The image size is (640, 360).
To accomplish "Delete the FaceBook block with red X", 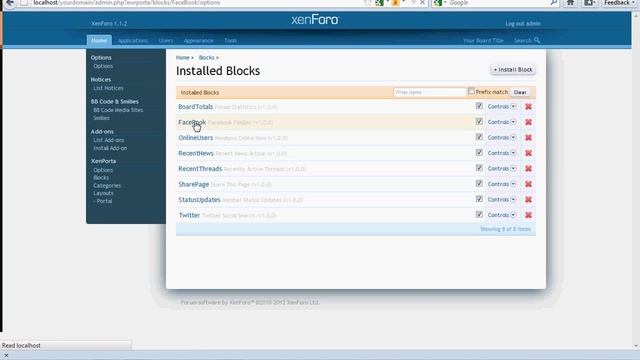I will (x=528, y=122).
